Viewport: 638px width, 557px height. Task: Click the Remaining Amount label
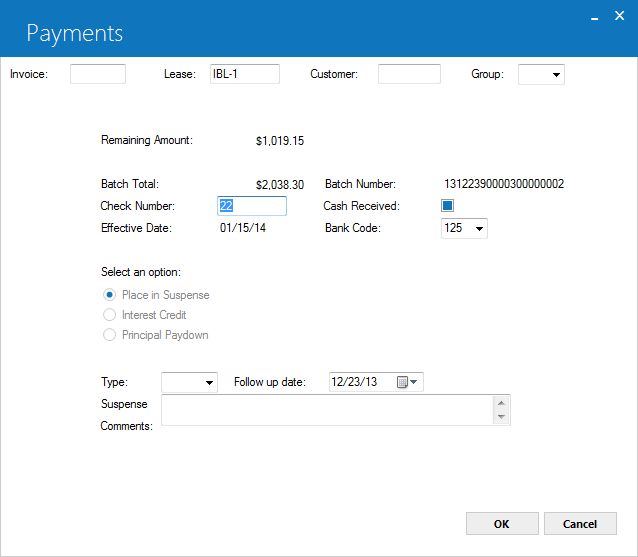[x=147, y=140]
